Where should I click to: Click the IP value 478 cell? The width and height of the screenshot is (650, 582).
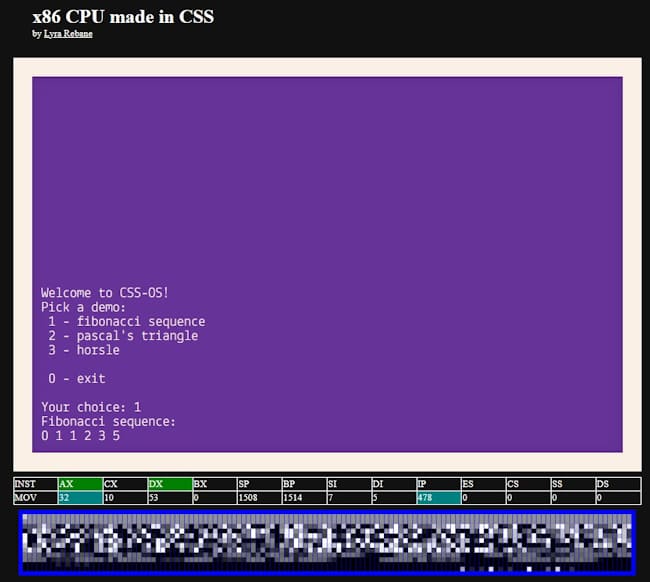click(x=439, y=497)
